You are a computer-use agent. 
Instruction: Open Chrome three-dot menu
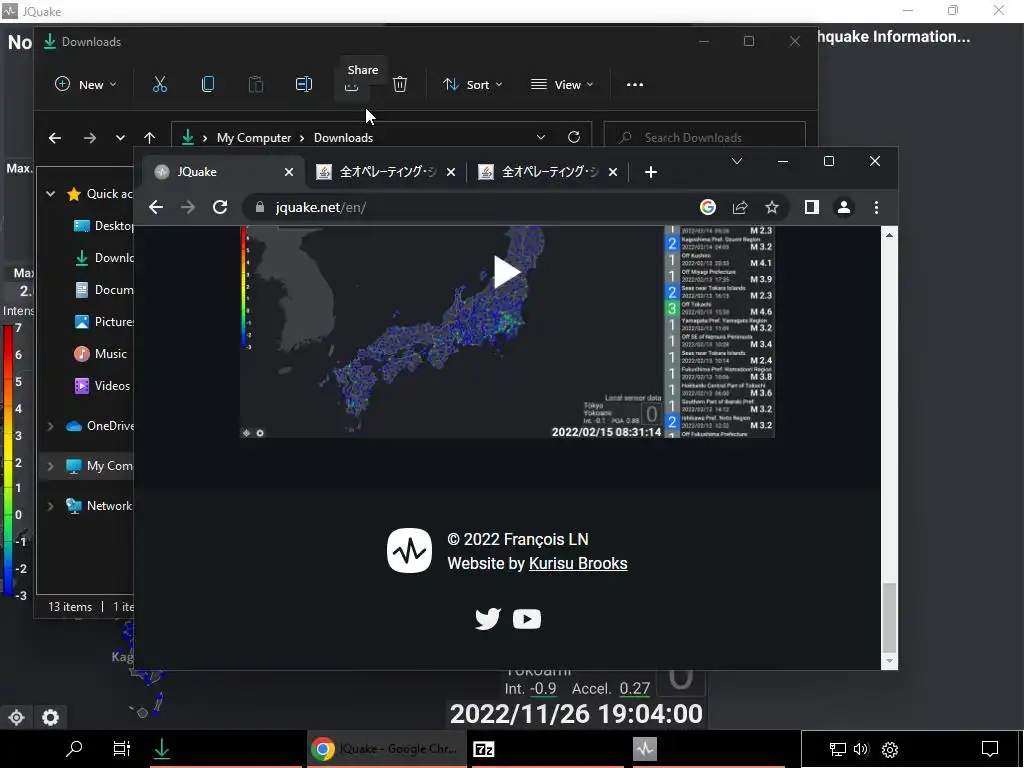(x=876, y=207)
